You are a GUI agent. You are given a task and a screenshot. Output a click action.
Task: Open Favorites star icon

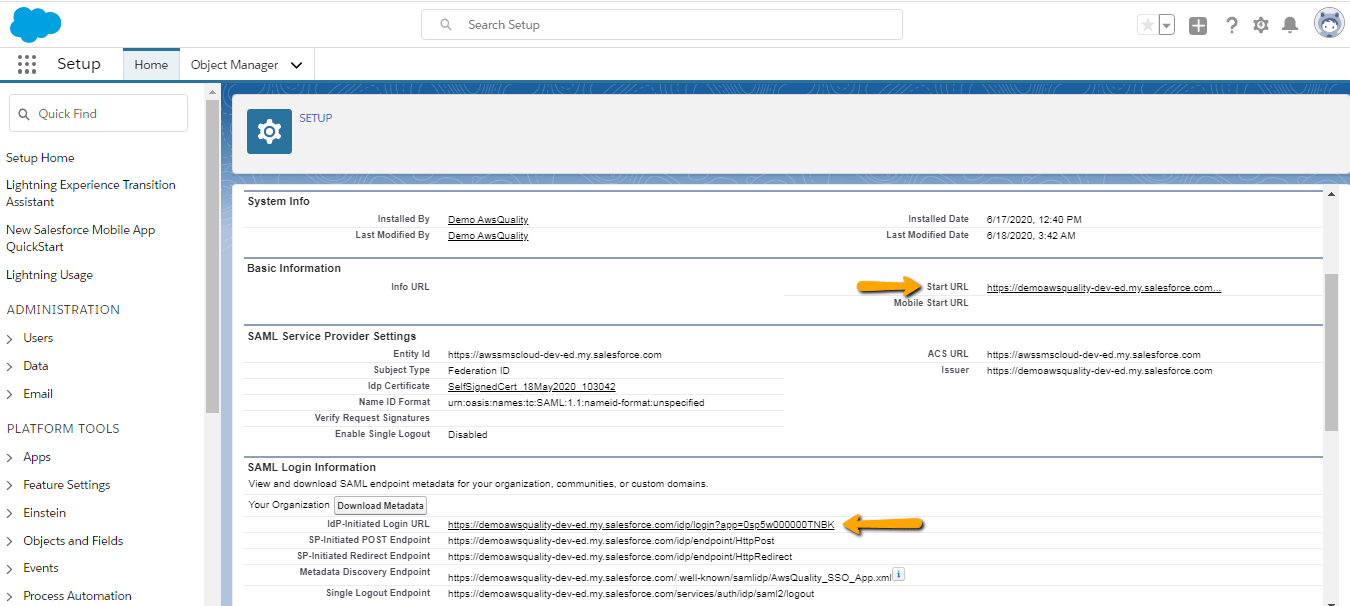click(x=1147, y=25)
